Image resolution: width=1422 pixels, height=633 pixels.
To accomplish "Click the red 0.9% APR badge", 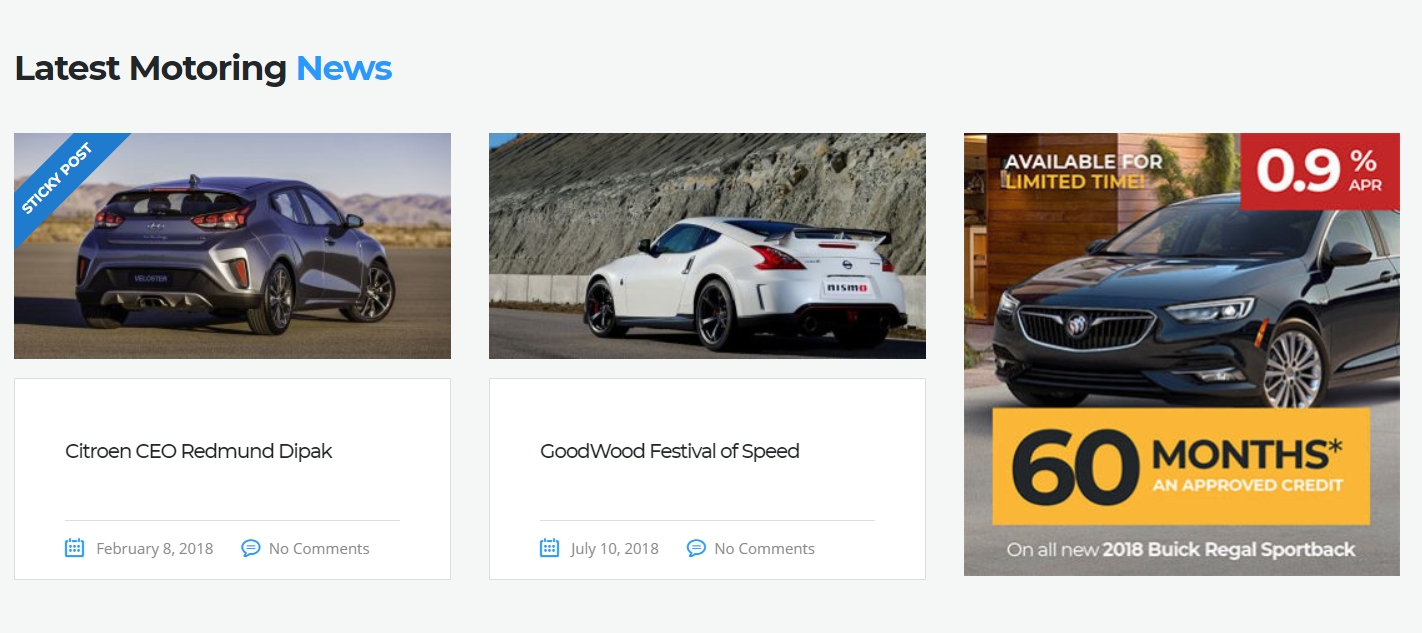I will (1319, 171).
